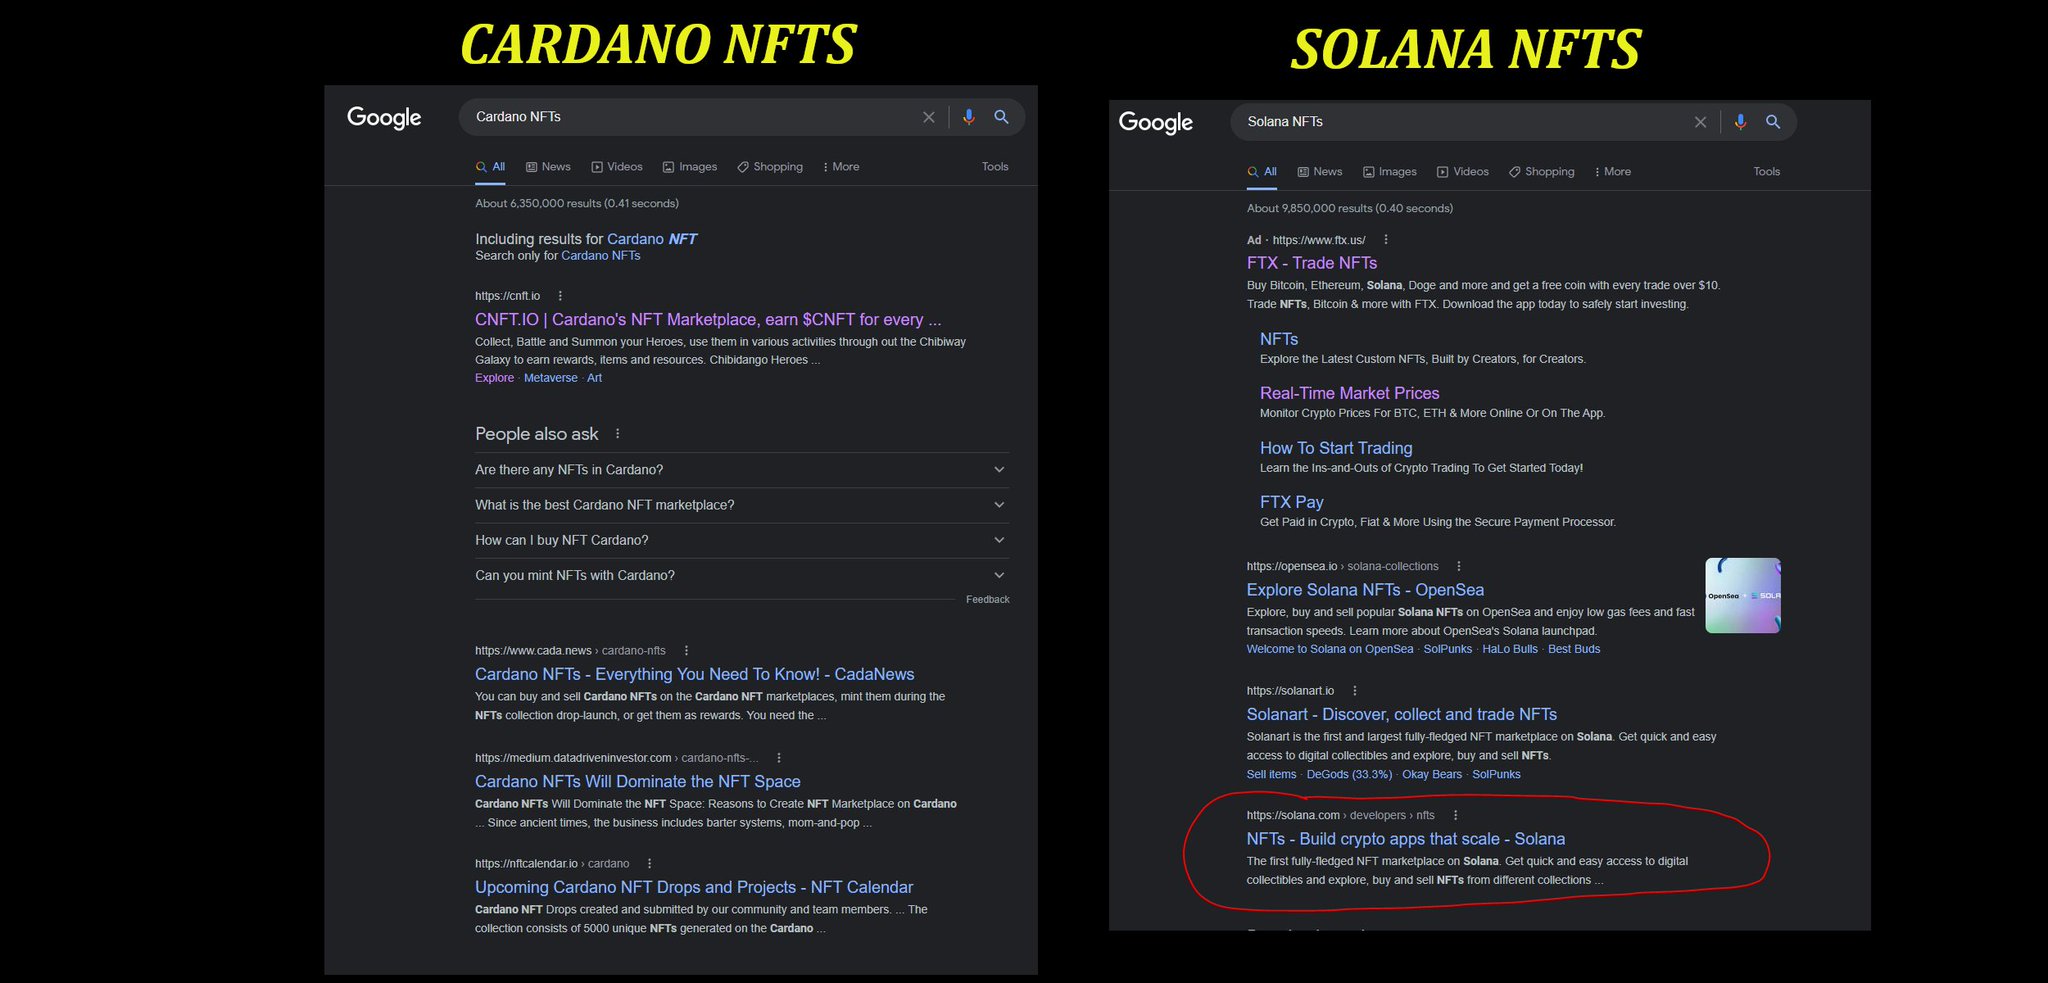The image size is (2048, 983).
Task: Open Tools in the Solana search
Action: [x=1767, y=172]
